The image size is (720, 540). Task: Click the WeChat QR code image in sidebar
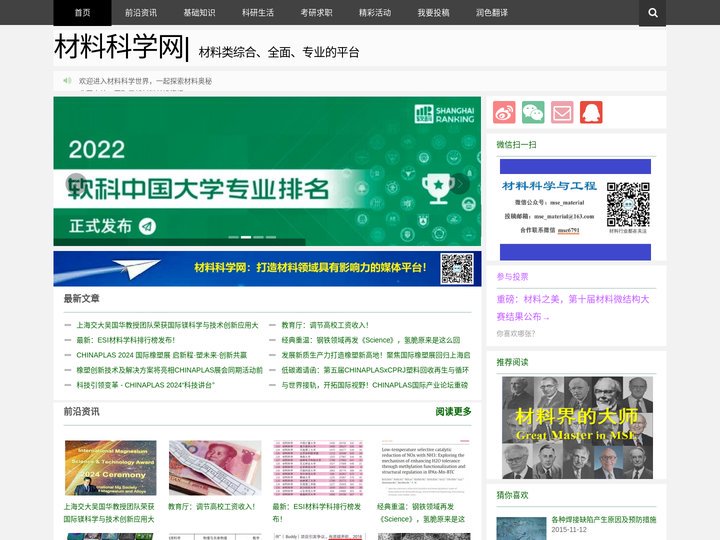(x=628, y=204)
